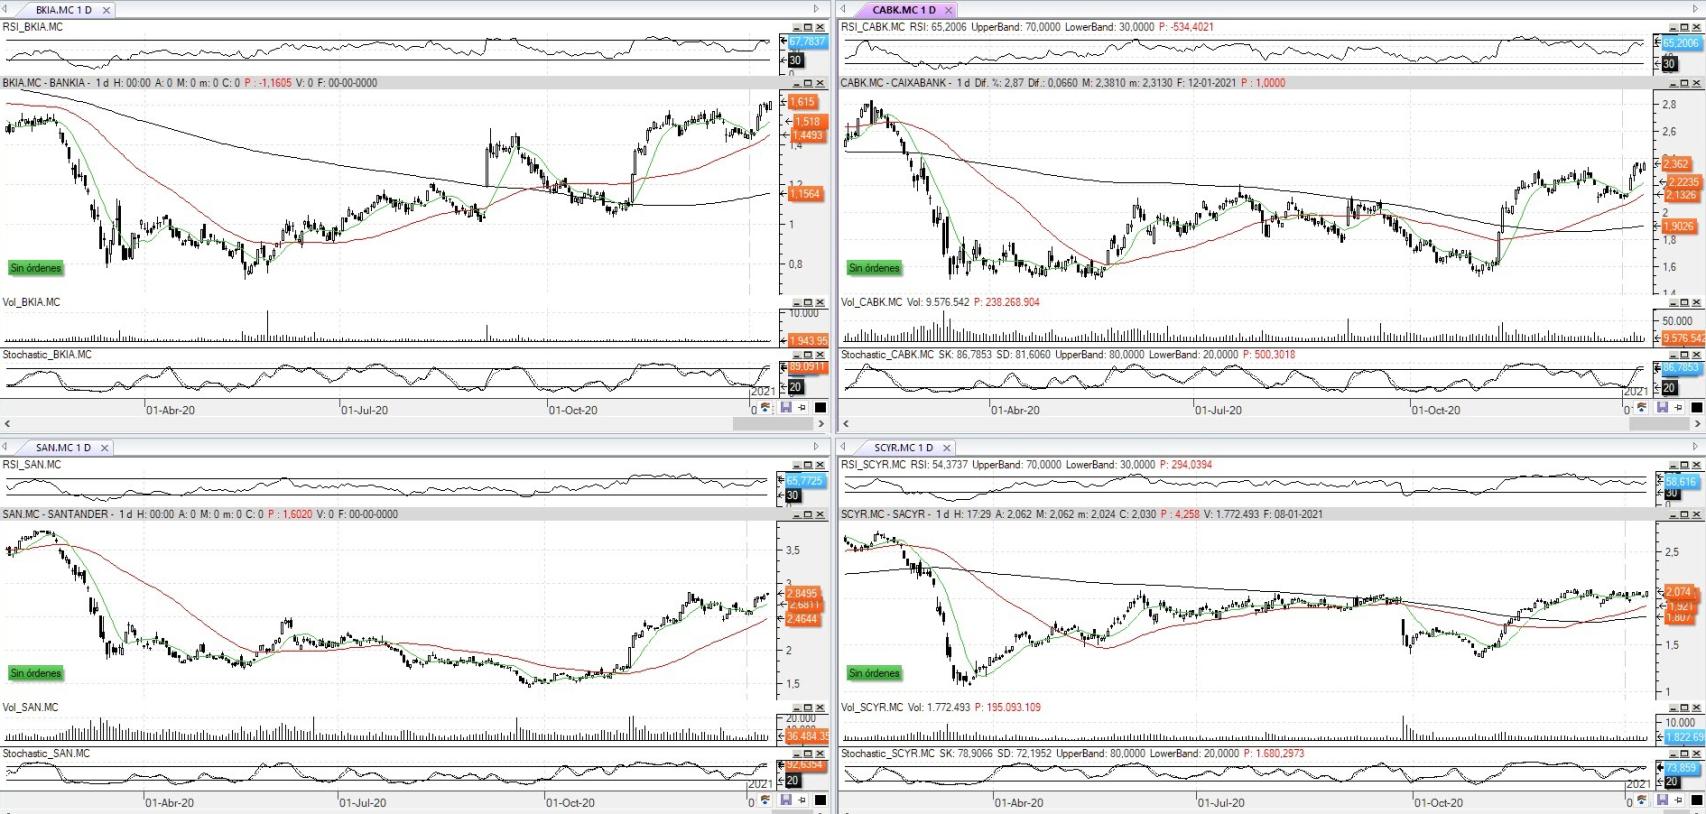This screenshot has width=1706, height=814.
Task: Click the black color swatch under the BKIA chart
Action: point(821,408)
